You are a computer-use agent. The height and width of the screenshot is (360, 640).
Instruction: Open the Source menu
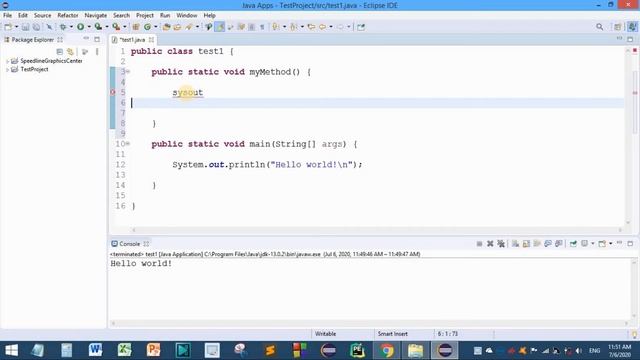coord(42,15)
